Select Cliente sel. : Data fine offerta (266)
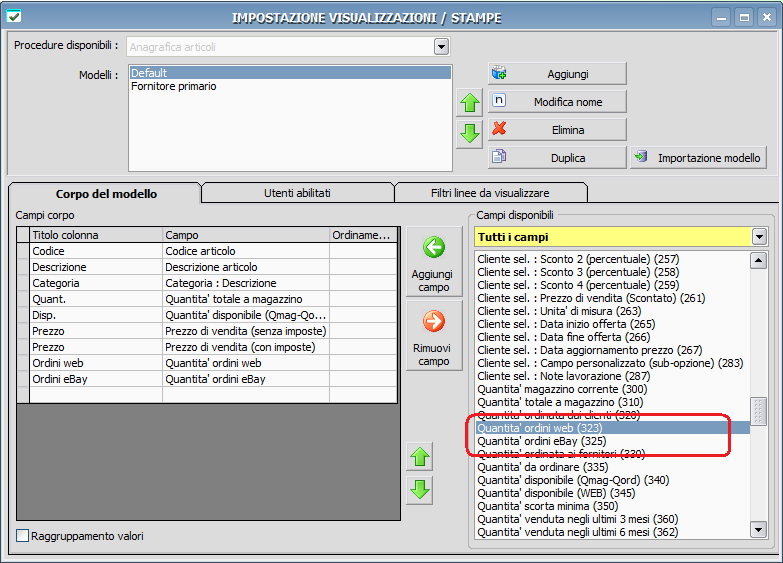The image size is (783, 563). coord(613,337)
